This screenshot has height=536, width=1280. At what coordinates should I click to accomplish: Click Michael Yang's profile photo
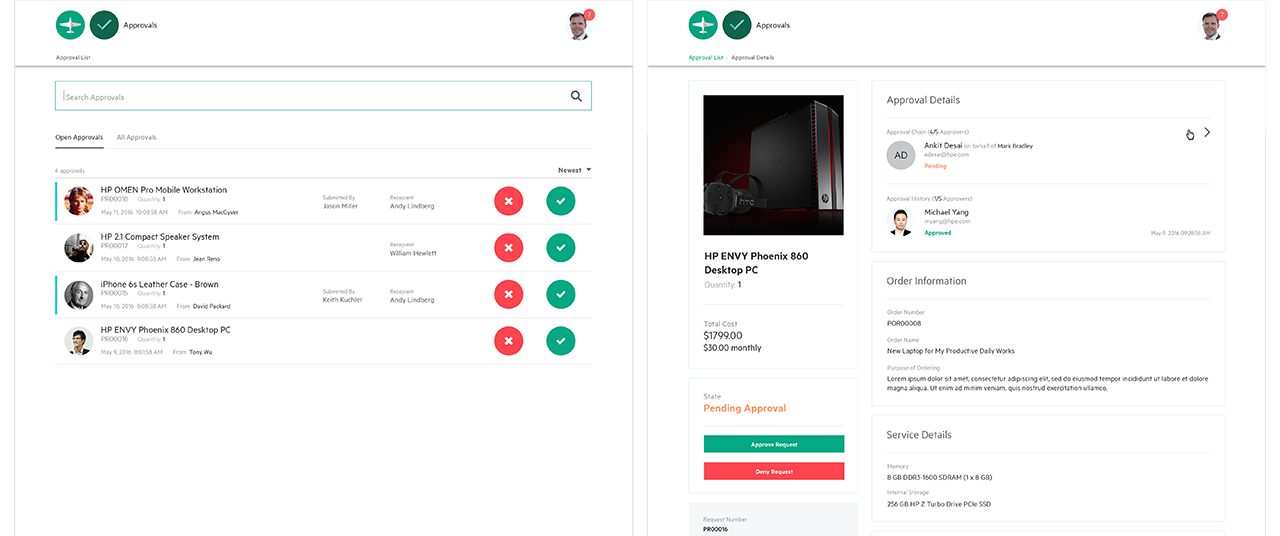tap(901, 222)
